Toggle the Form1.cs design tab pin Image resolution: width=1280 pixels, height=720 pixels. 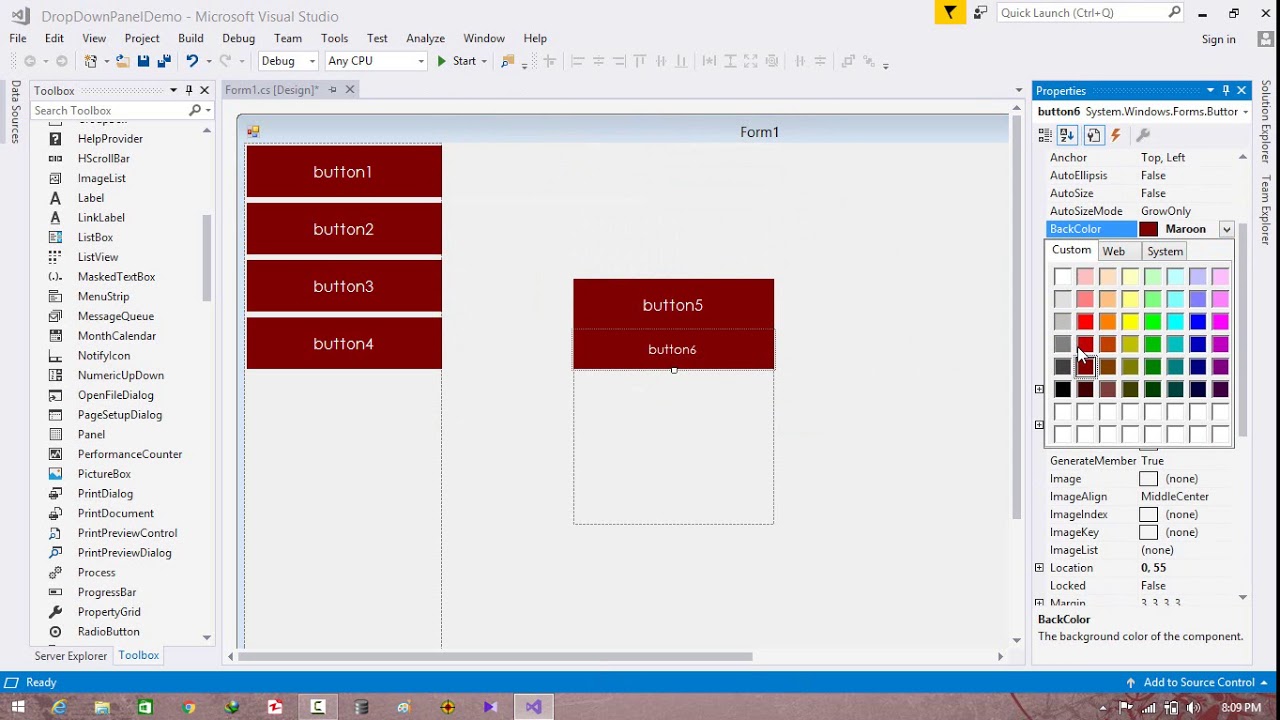click(333, 90)
